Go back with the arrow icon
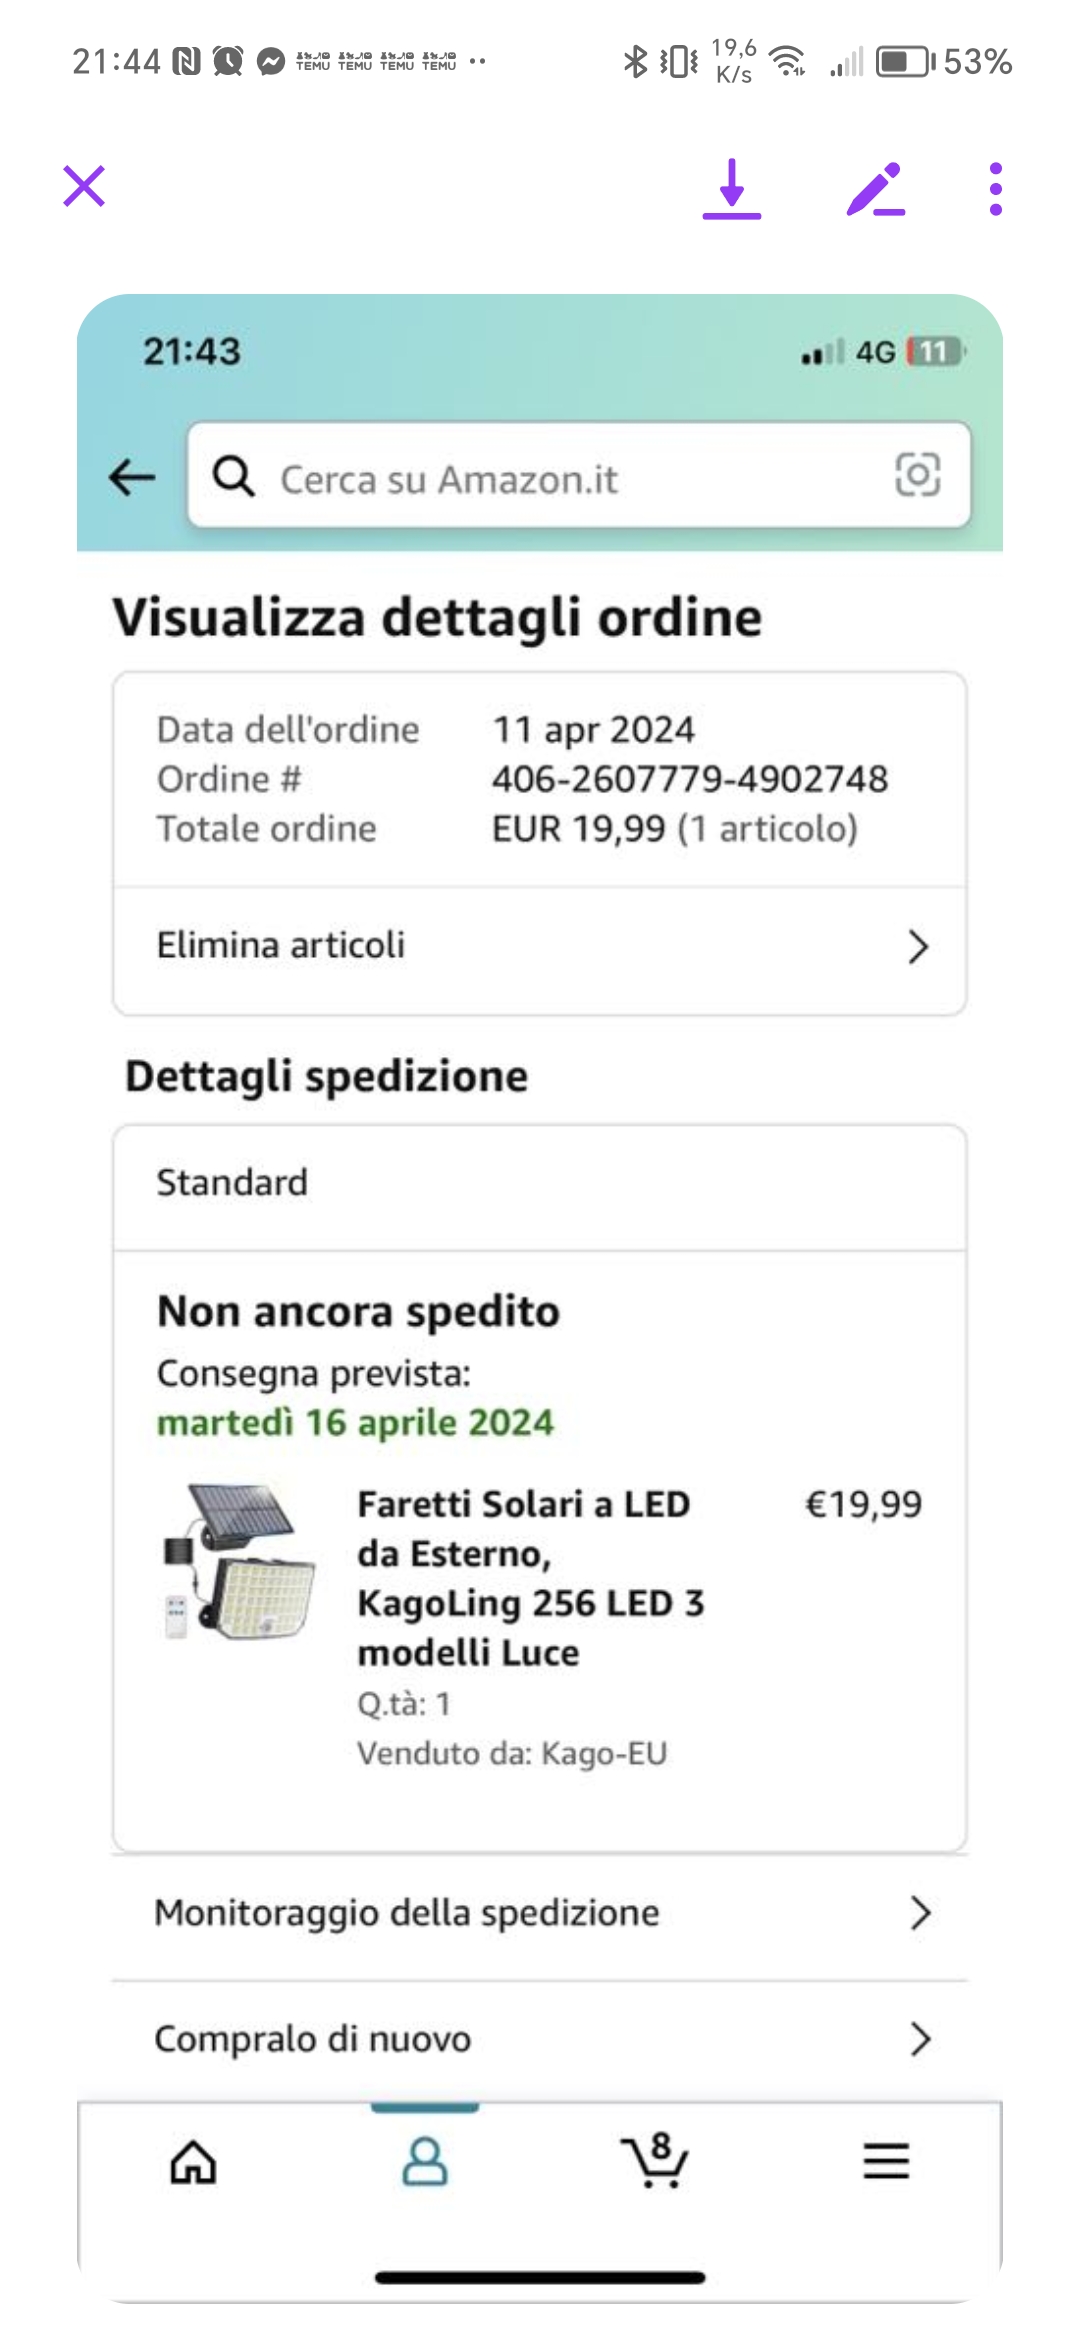Image resolution: width=1080 pixels, height=2340 pixels. [x=132, y=477]
